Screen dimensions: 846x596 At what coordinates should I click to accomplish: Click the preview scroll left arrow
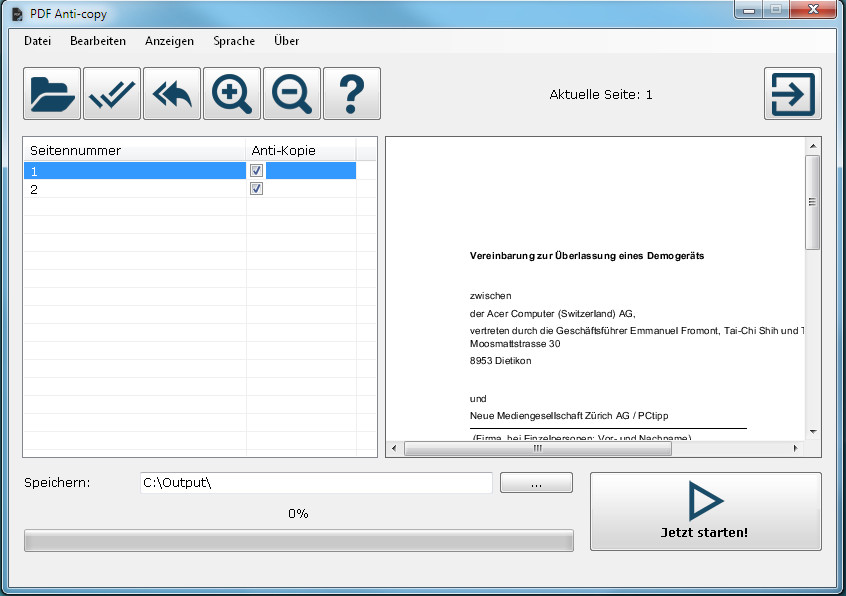(x=394, y=448)
